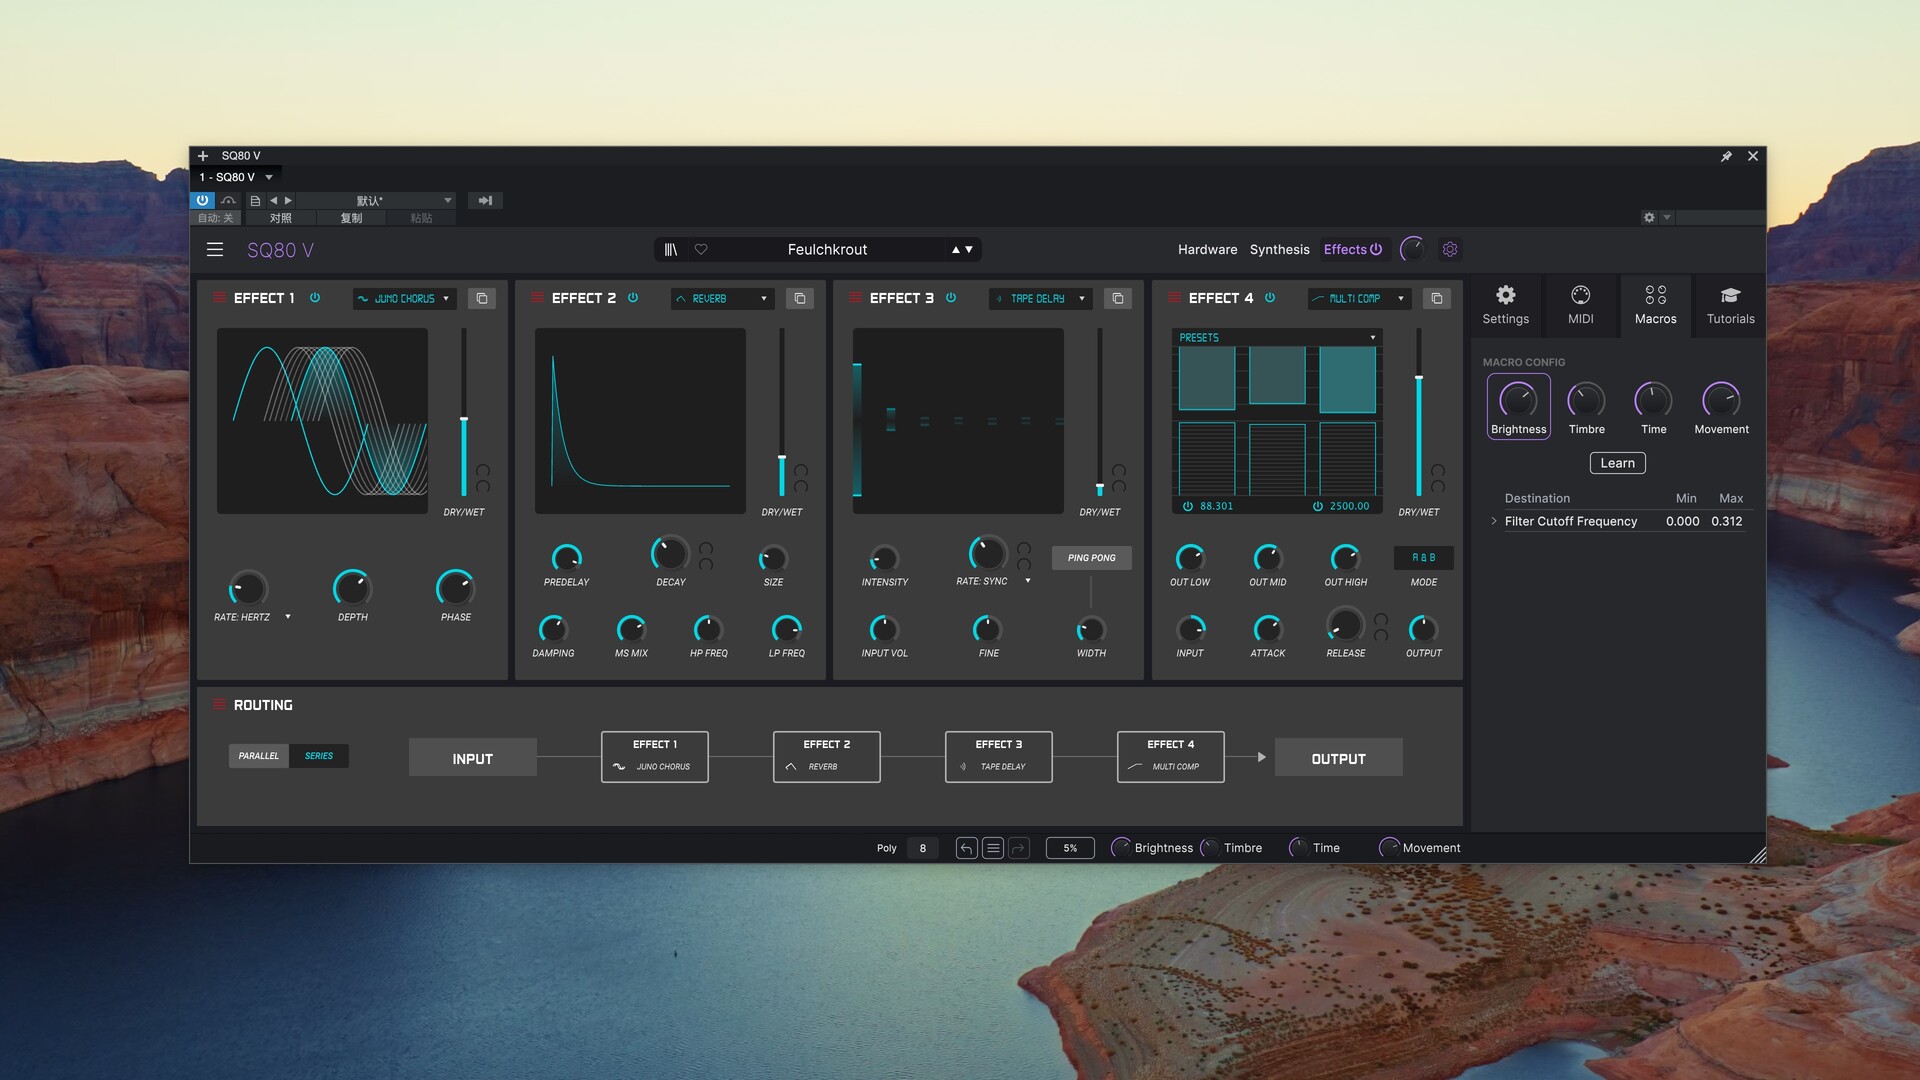Viewport: 1920px width, 1080px height.
Task: Toggle the 88.301 band frequency power in Multi Comp
Action: 1188,506
